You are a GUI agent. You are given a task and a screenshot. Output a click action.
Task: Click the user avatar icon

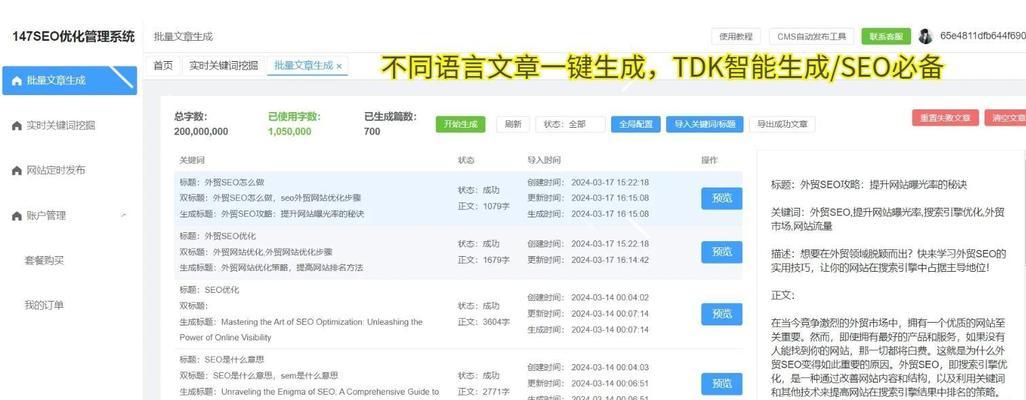[925, 36]
